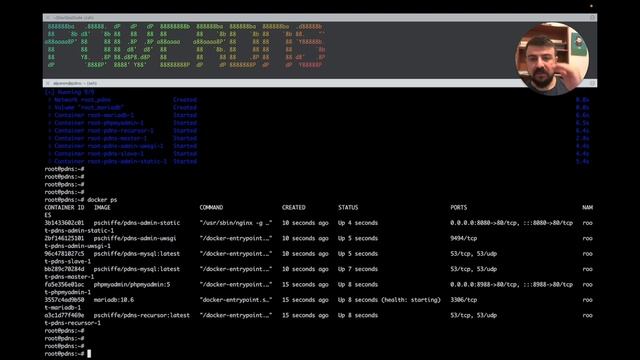The width and height of the screenshot is (640, 360).
Task: Click the PORTS column header
Action: pos(458,208)
